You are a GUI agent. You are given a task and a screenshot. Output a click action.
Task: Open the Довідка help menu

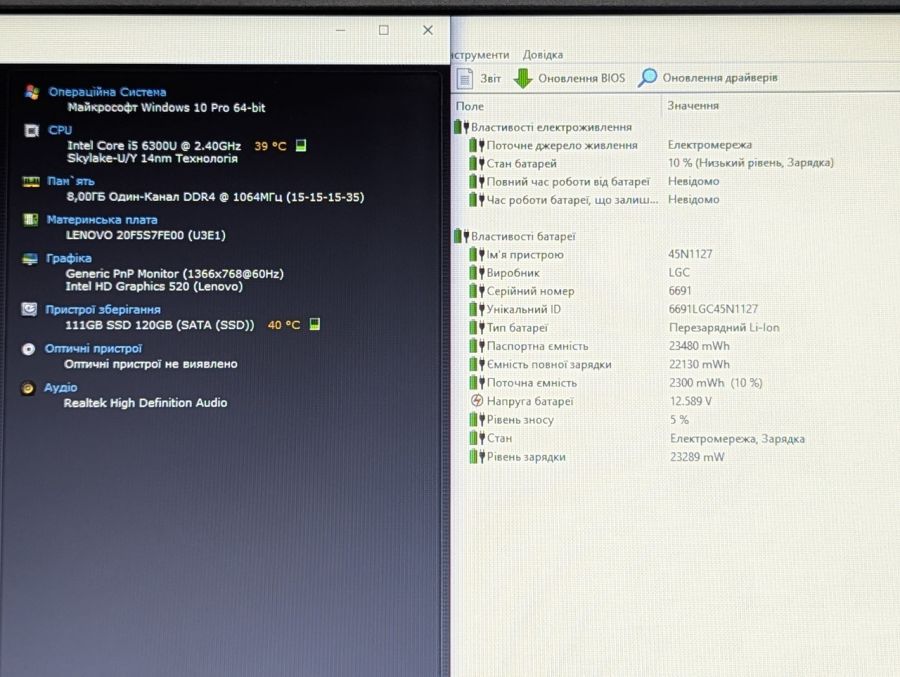pos(542,55)
